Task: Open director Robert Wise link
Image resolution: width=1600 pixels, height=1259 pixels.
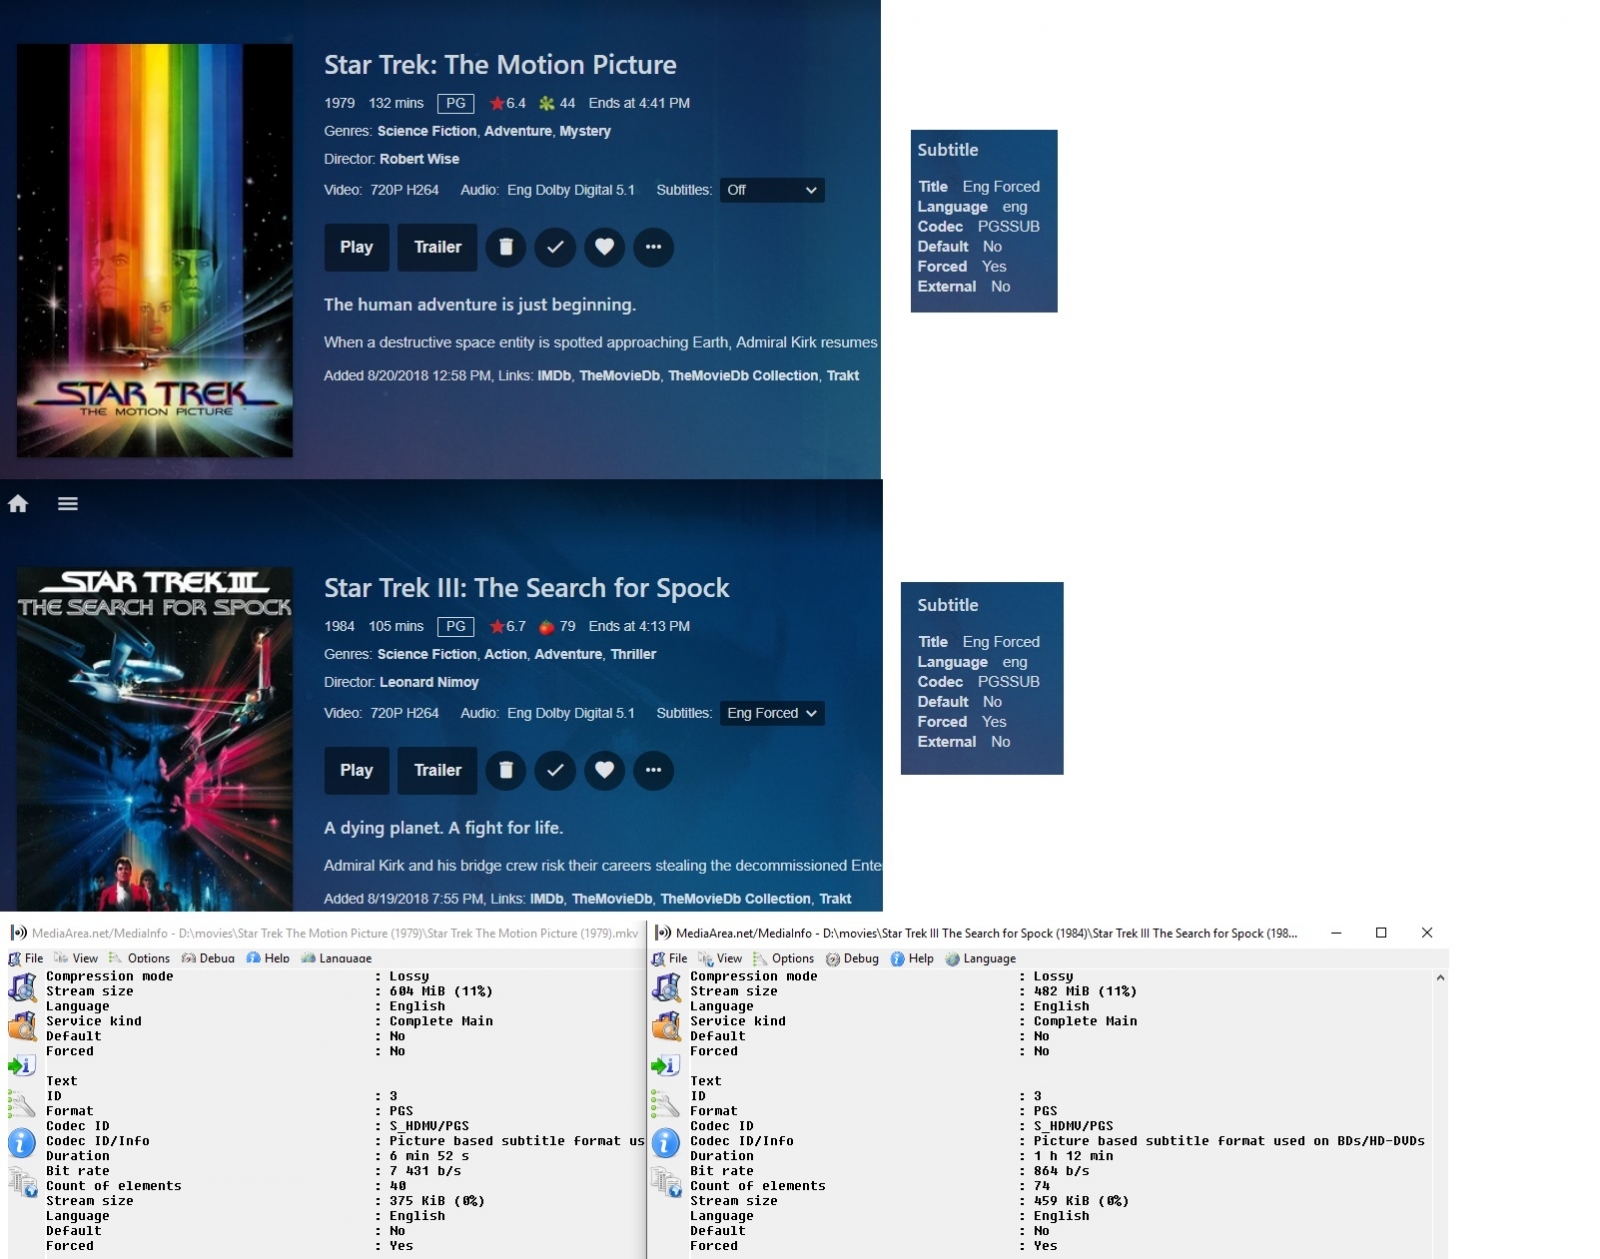Action: tap(419, 159)
